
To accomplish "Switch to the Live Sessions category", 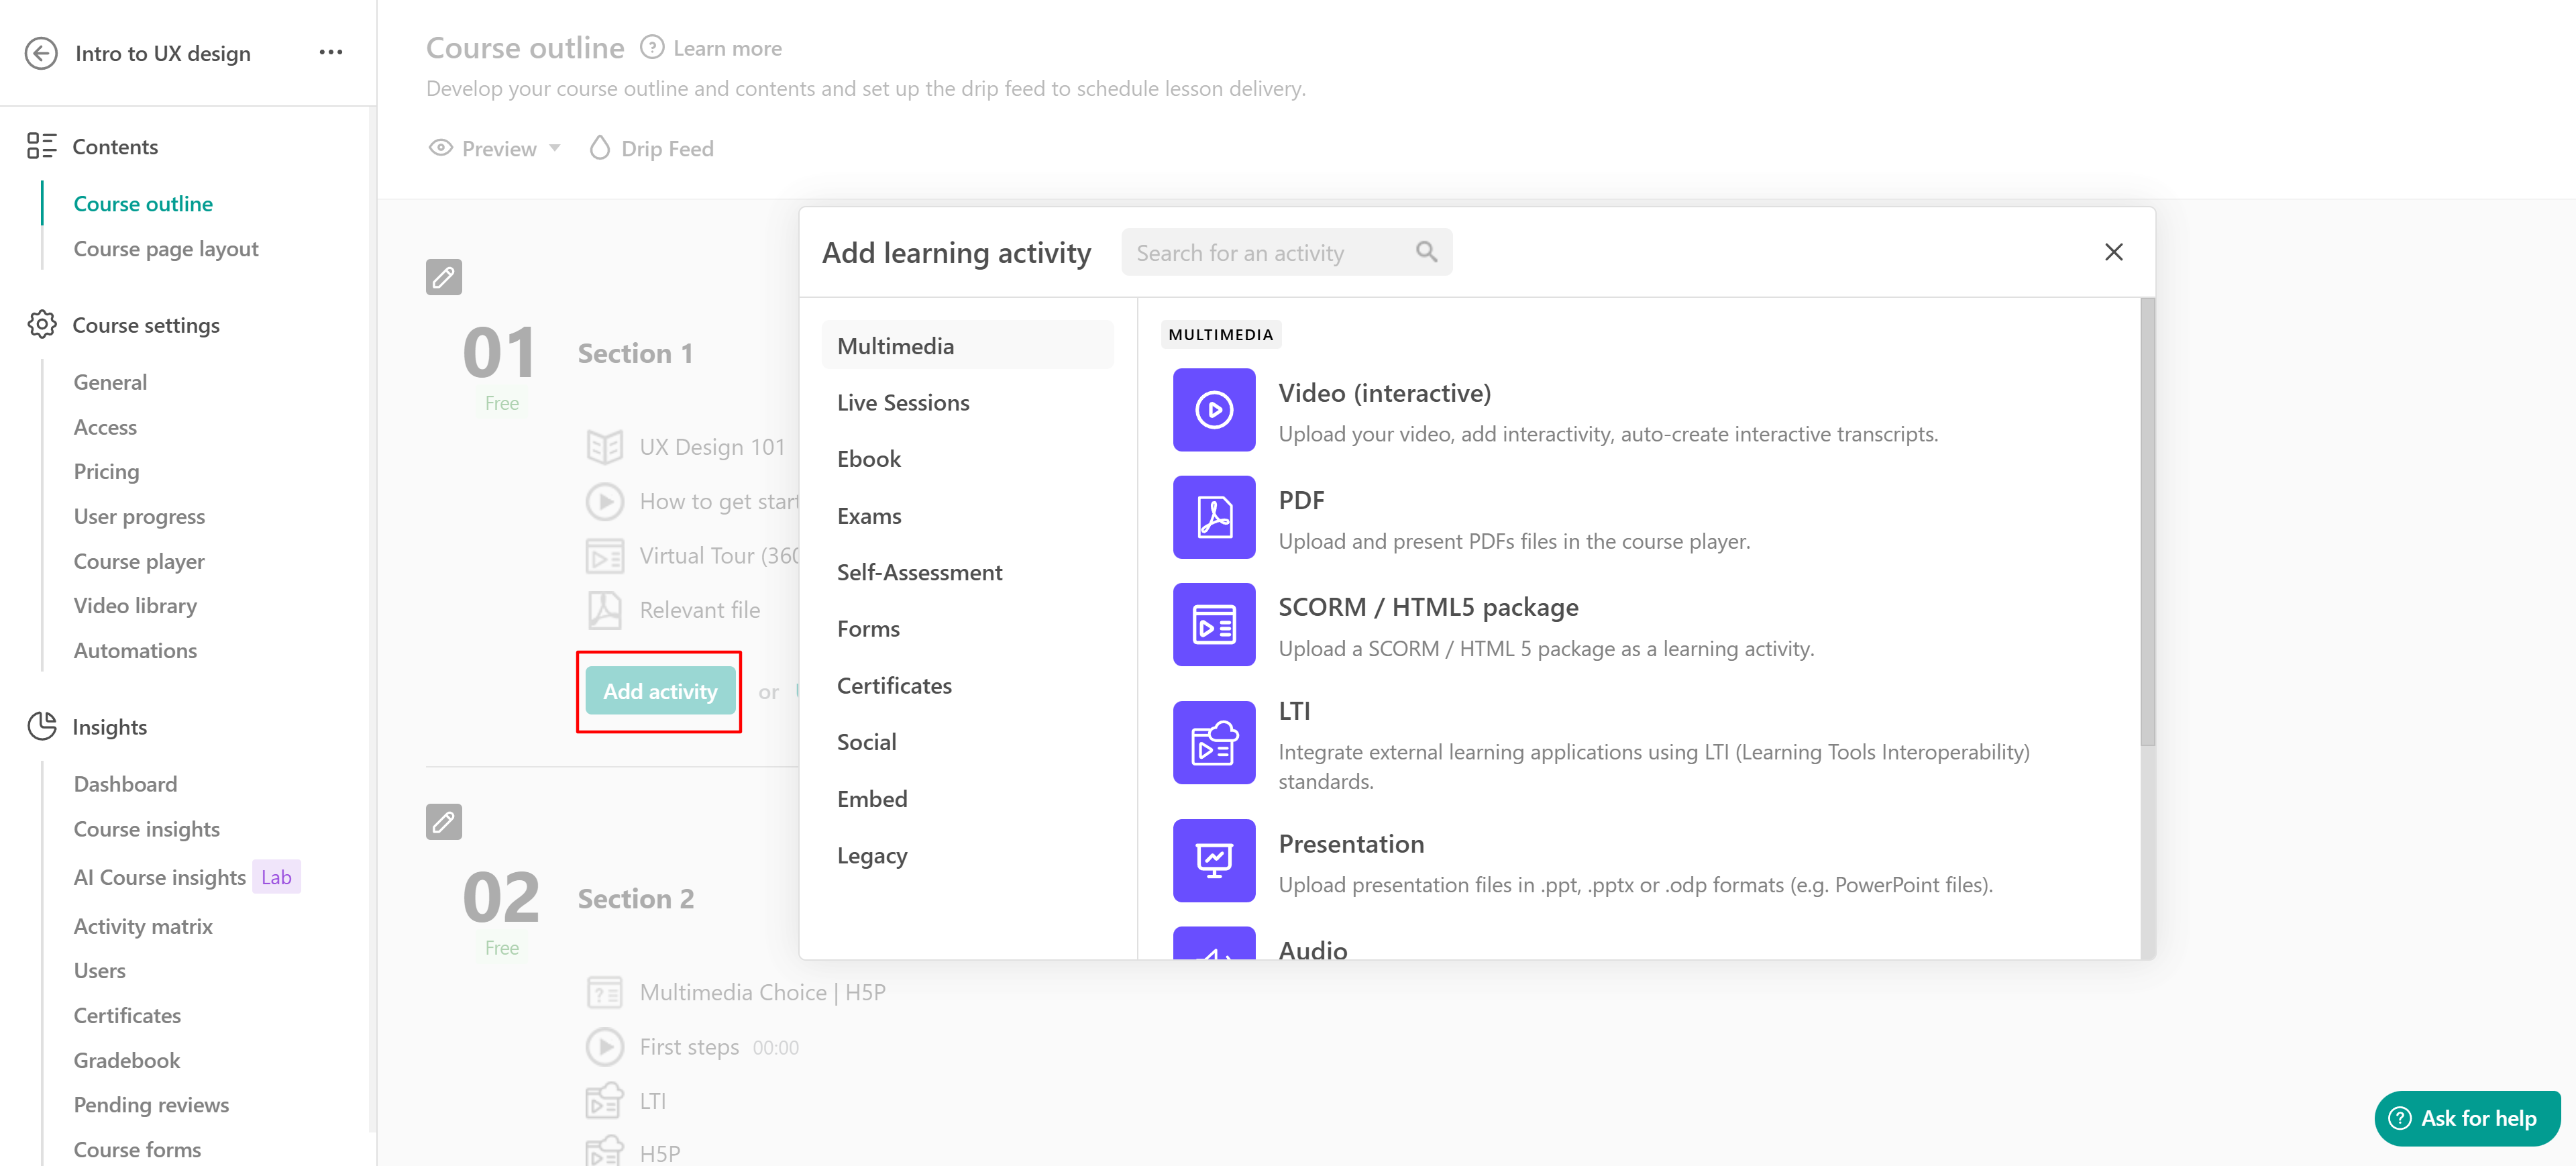I will click(902, 403).
